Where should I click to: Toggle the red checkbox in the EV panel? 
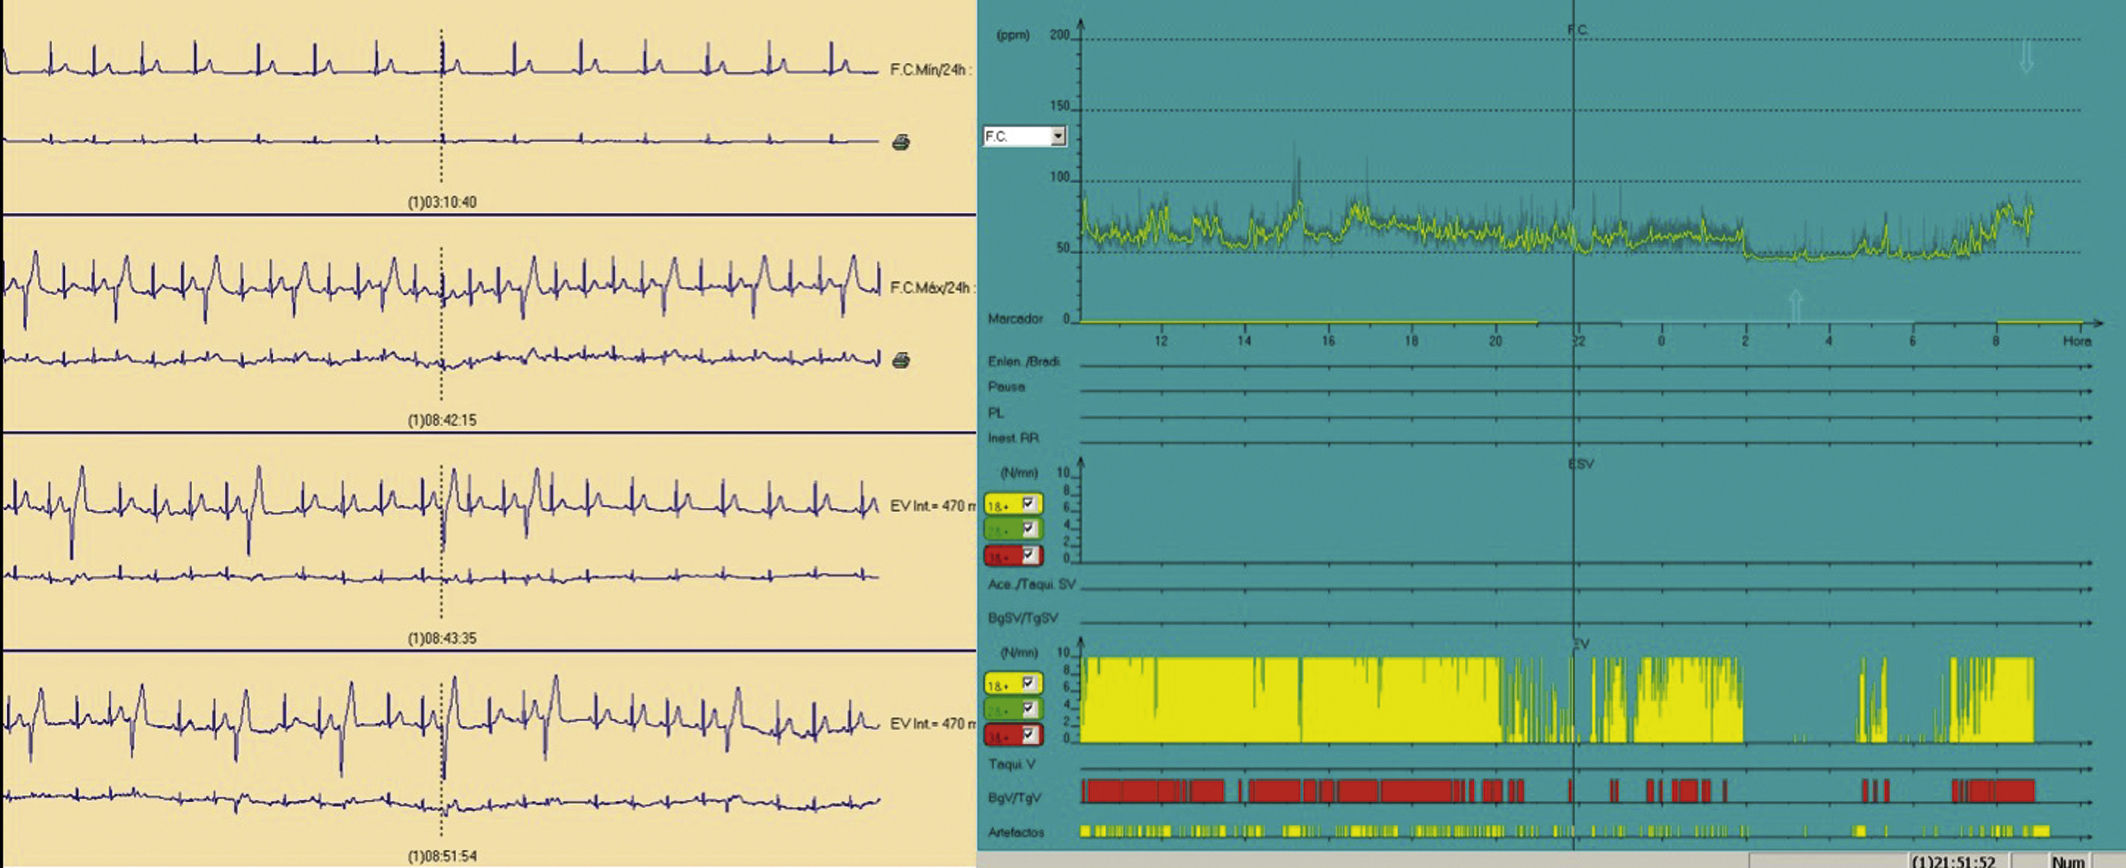pos(1028,735)
